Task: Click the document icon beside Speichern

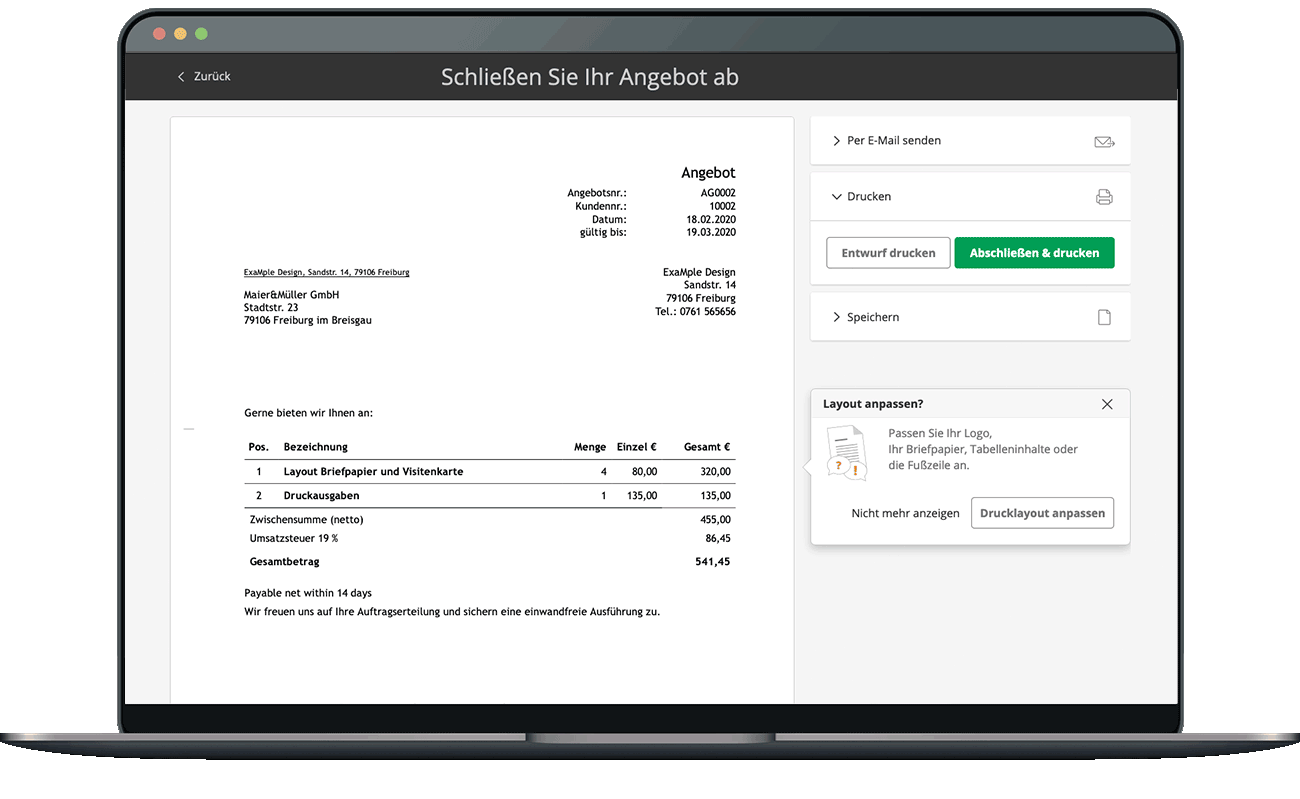Action: tap(1104, 317)
